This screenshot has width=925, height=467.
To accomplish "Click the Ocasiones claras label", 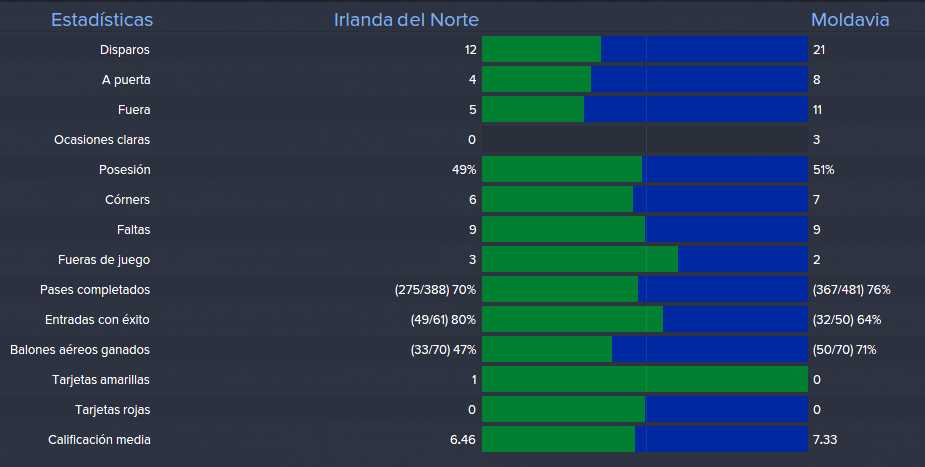I will (102, 140).
